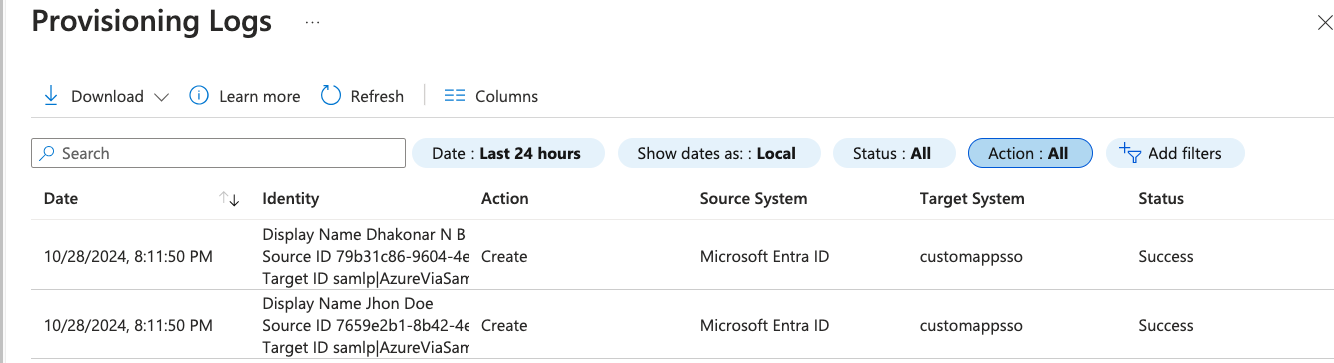This screenshot has width=1334, height=363.
Task: Open the Dhakonar N B log row
Action: click(x=667, y=256)
